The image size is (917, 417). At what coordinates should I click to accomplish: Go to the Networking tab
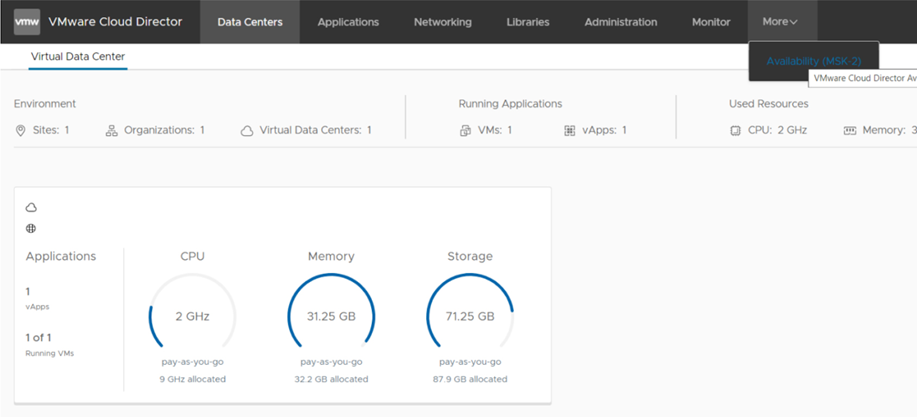tap(443, 22)
